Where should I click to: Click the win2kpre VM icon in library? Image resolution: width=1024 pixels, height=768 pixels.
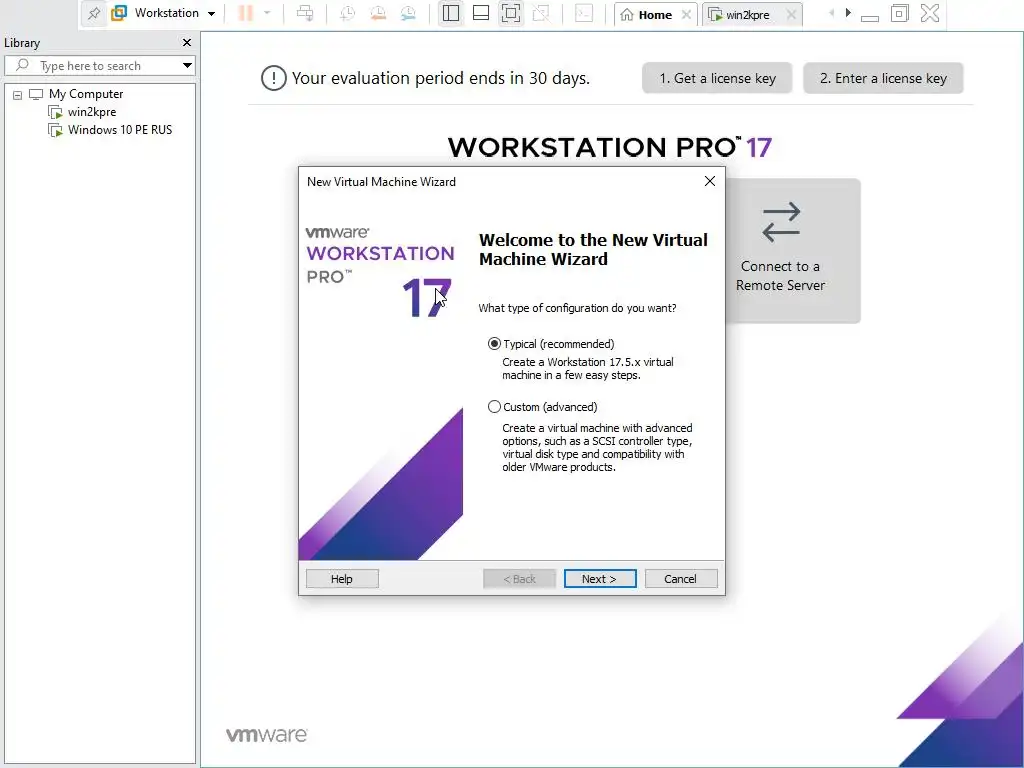56,112
